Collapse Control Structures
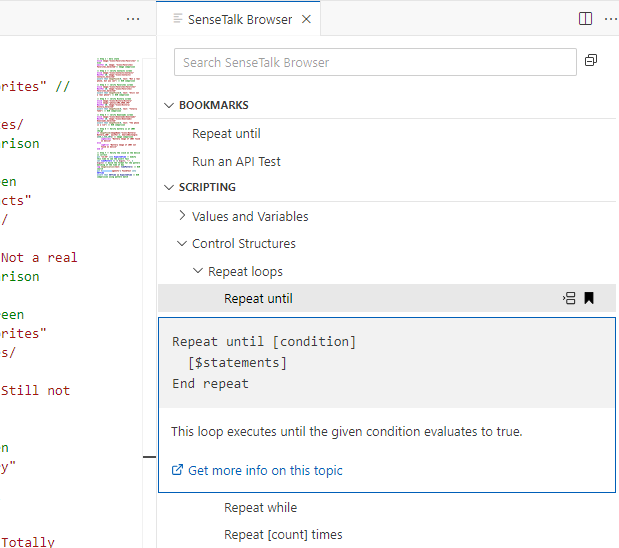This screenshot has height=548, width=619. pyautogui.click(x=182, y=243)
